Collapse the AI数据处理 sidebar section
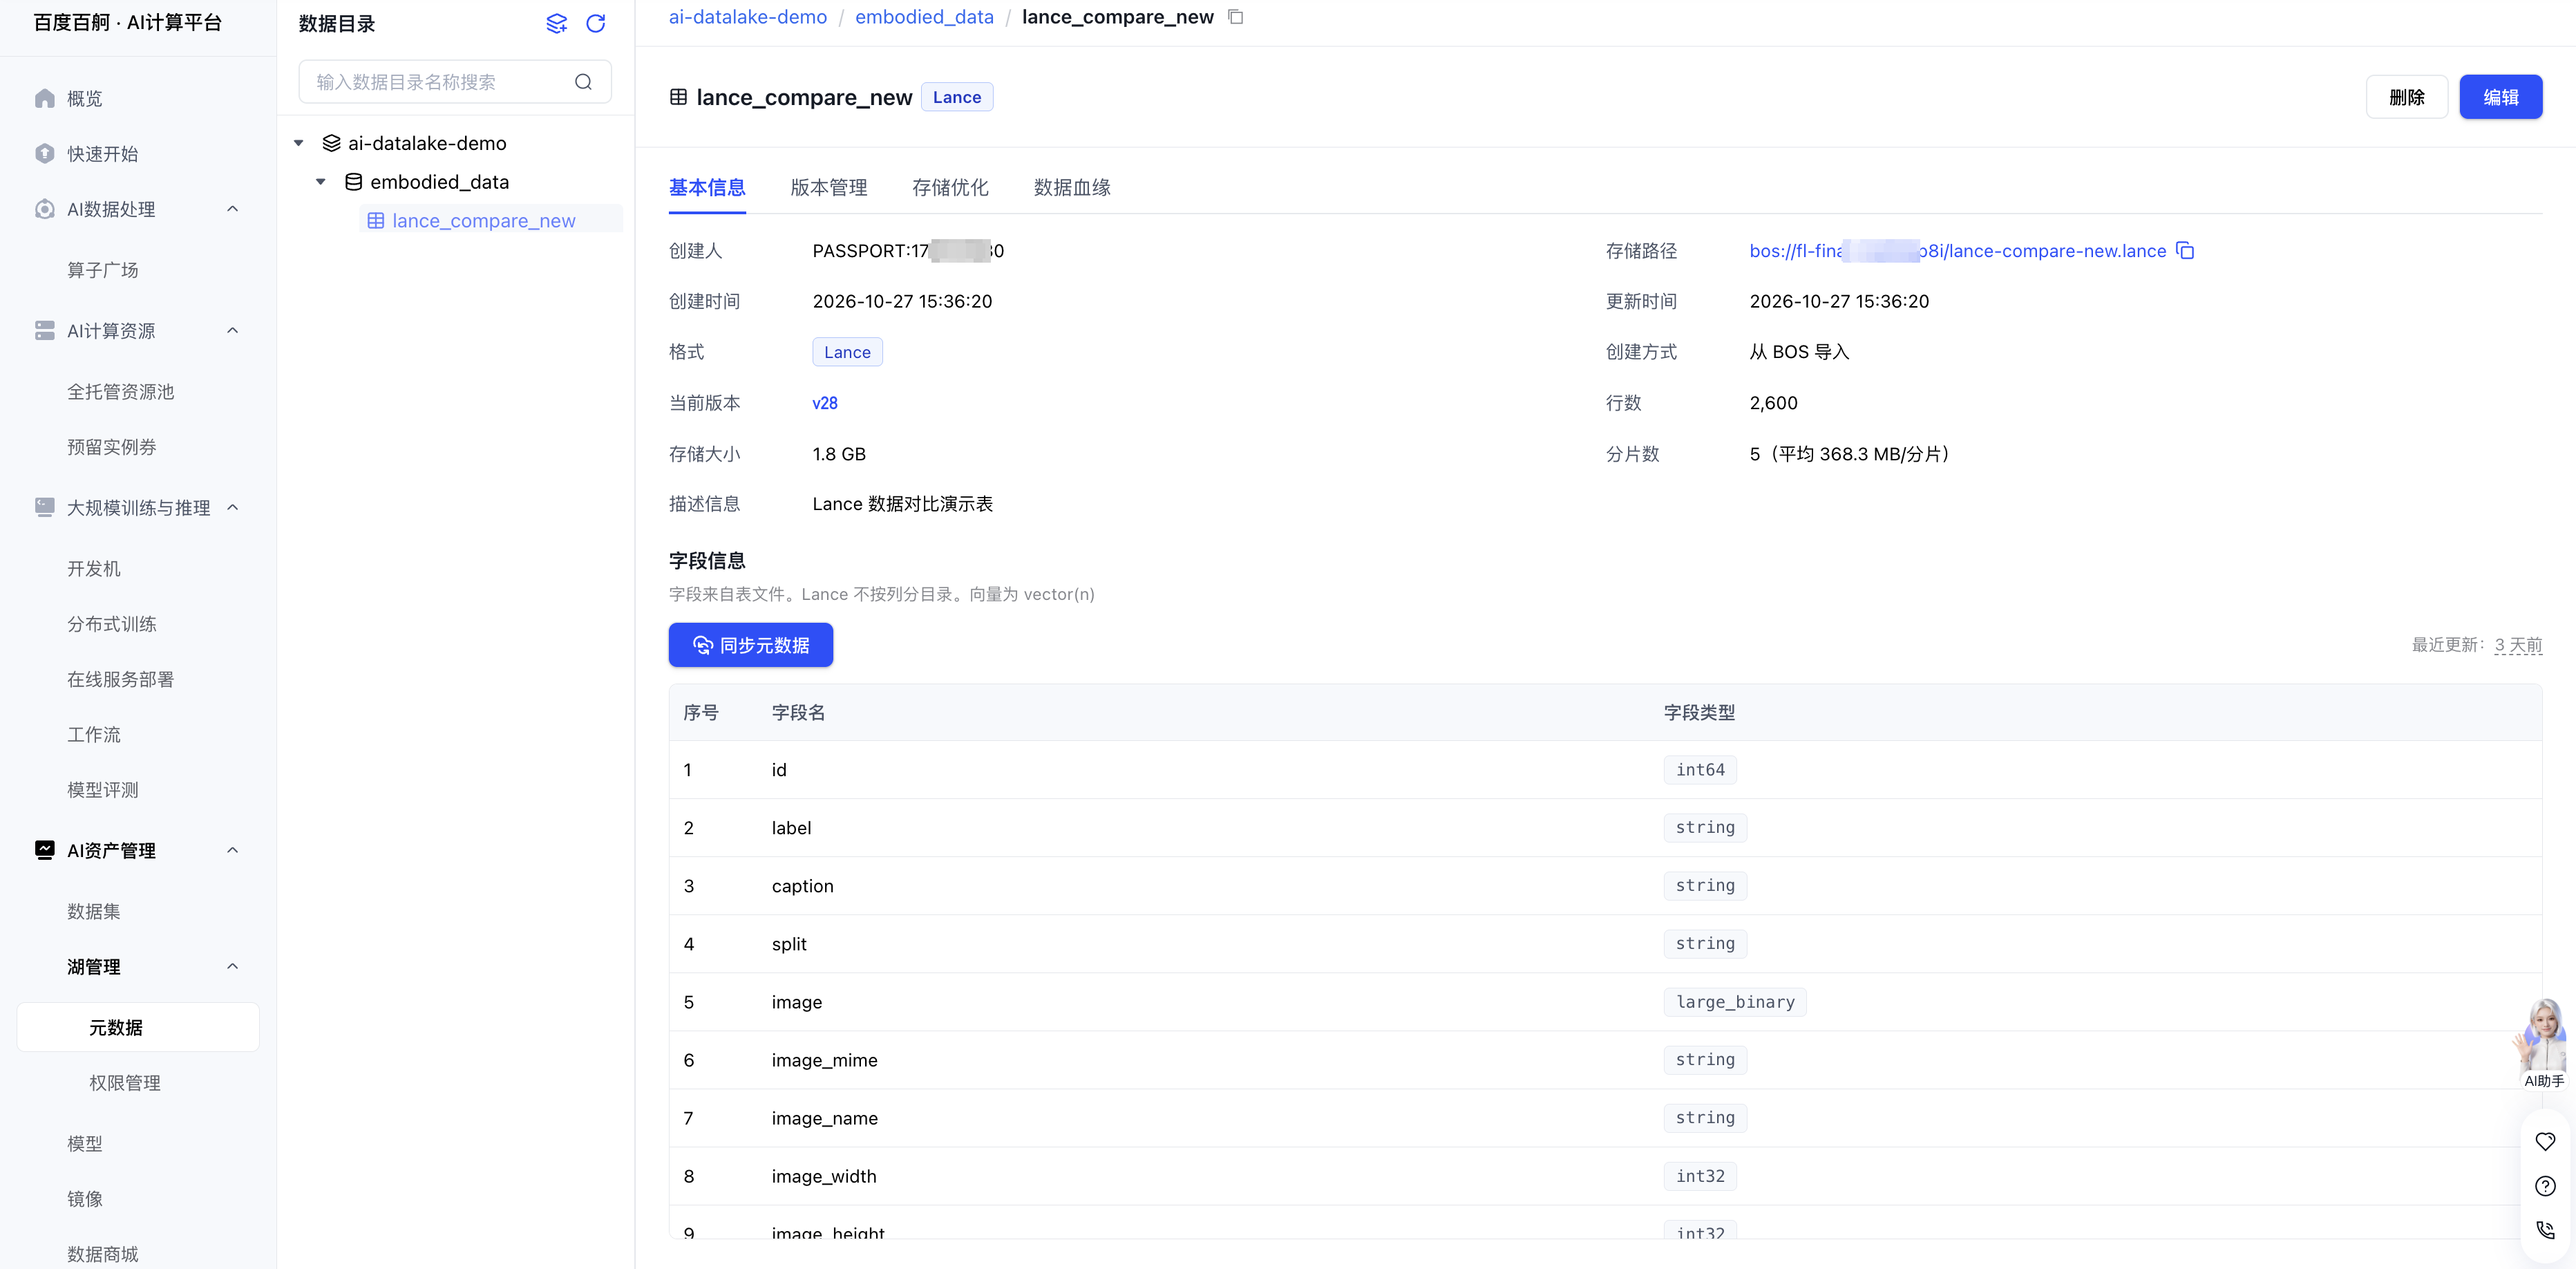This screenshot has width=2576, height=1269. pos(232,209)
